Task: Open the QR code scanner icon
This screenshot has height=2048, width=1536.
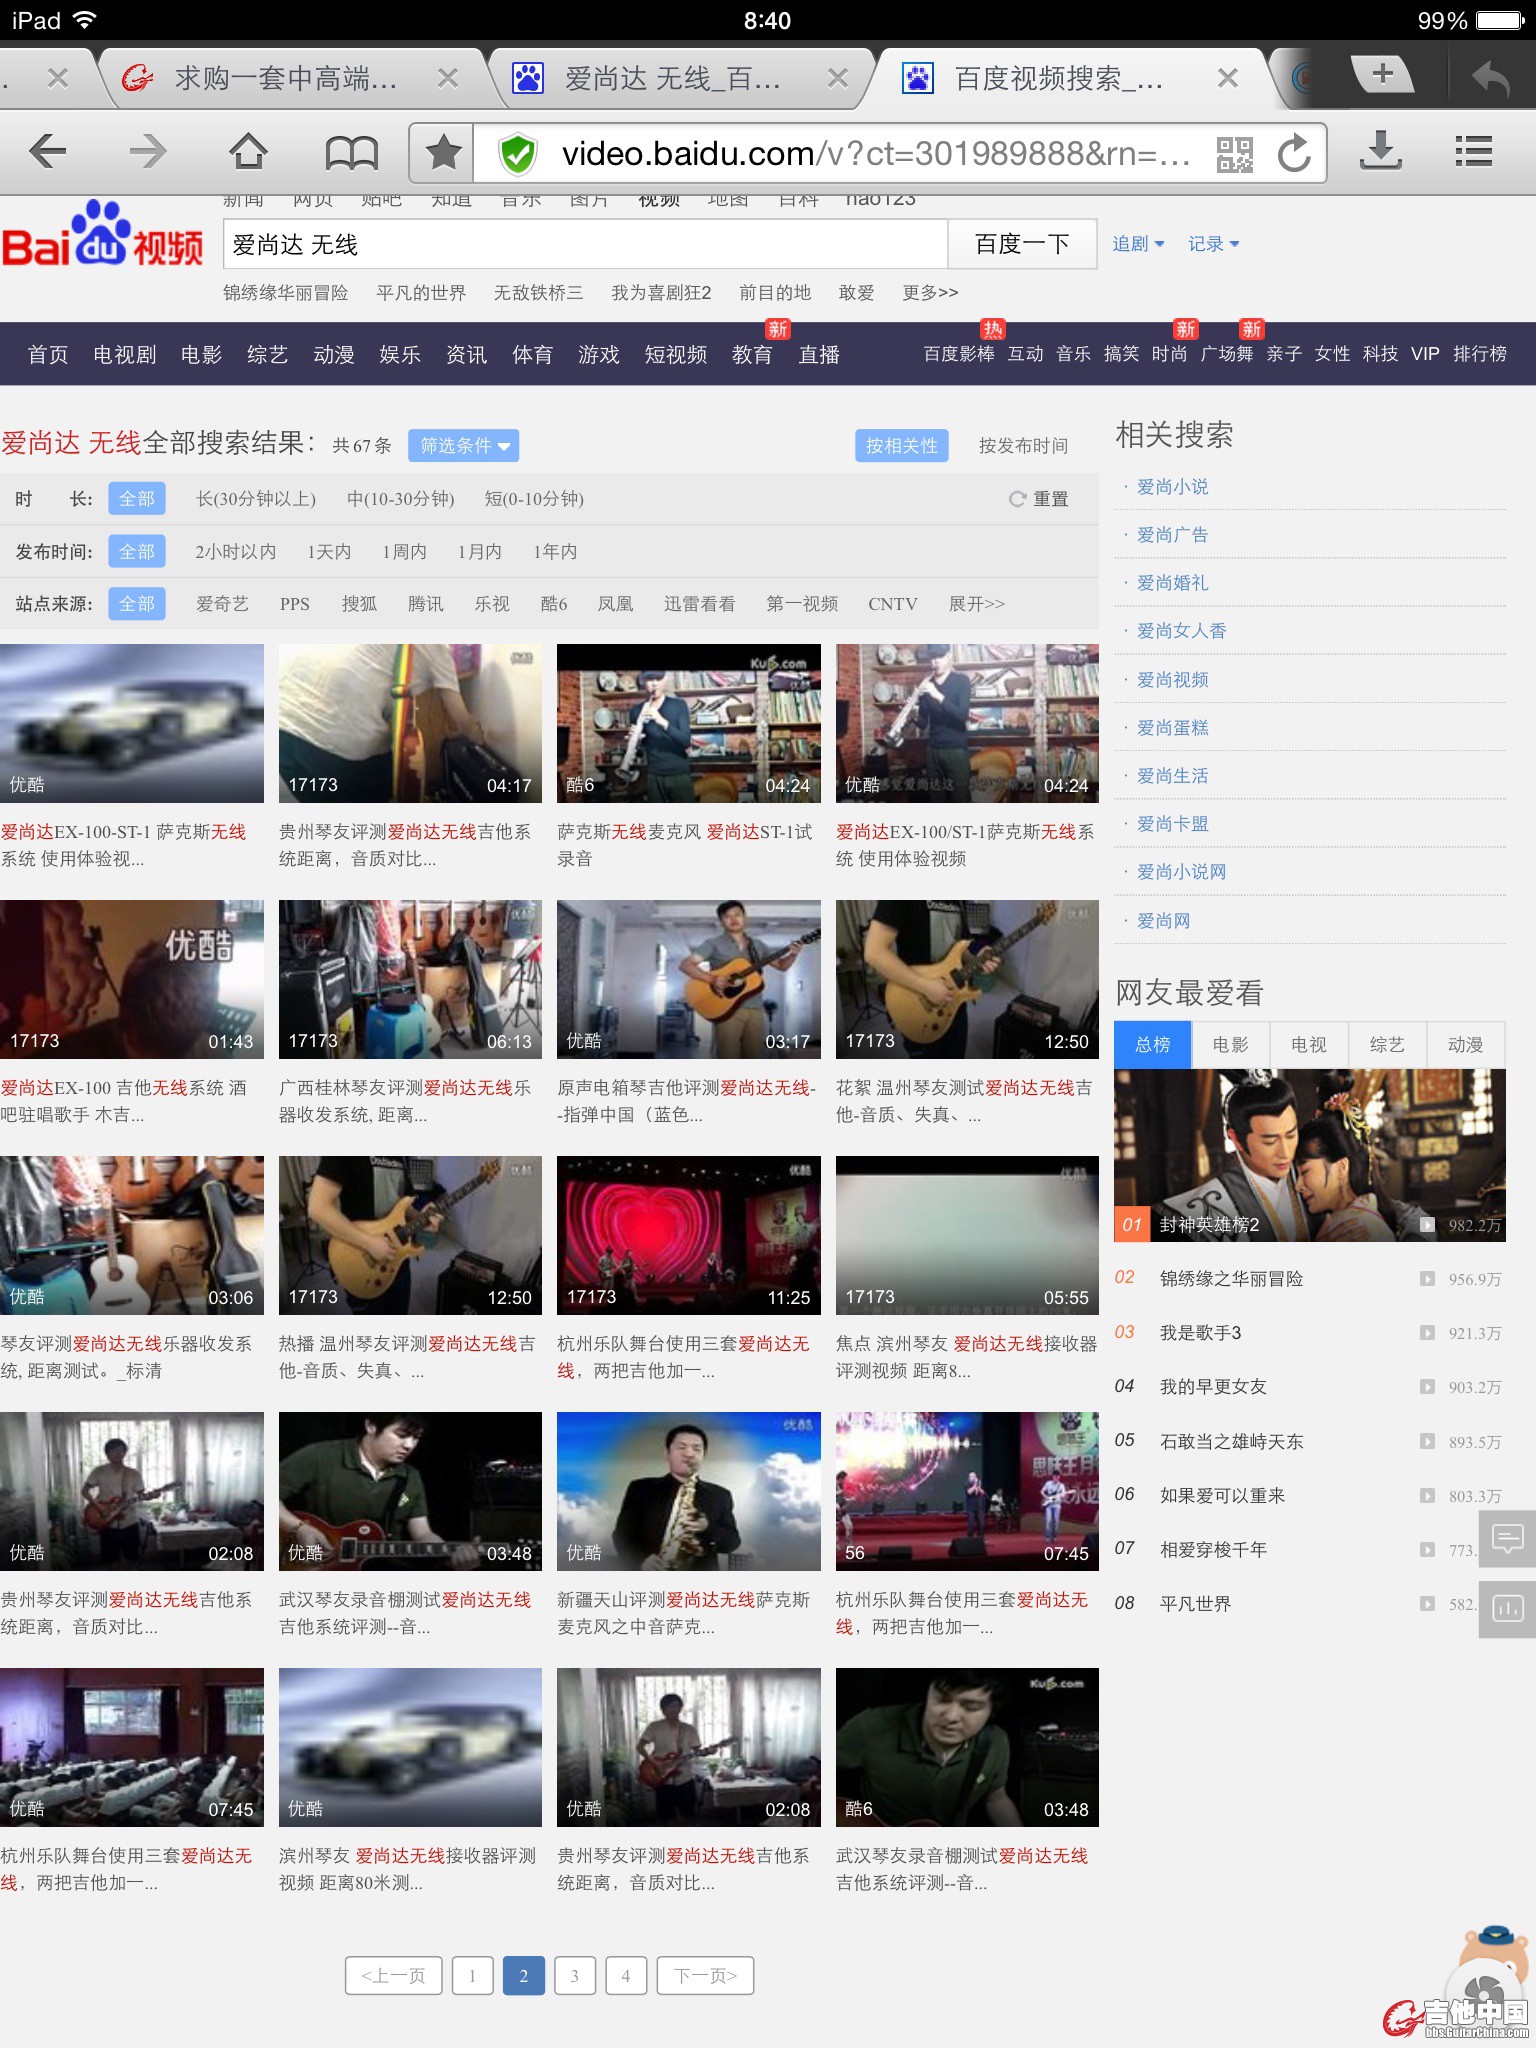Action: pos(1234,154)
